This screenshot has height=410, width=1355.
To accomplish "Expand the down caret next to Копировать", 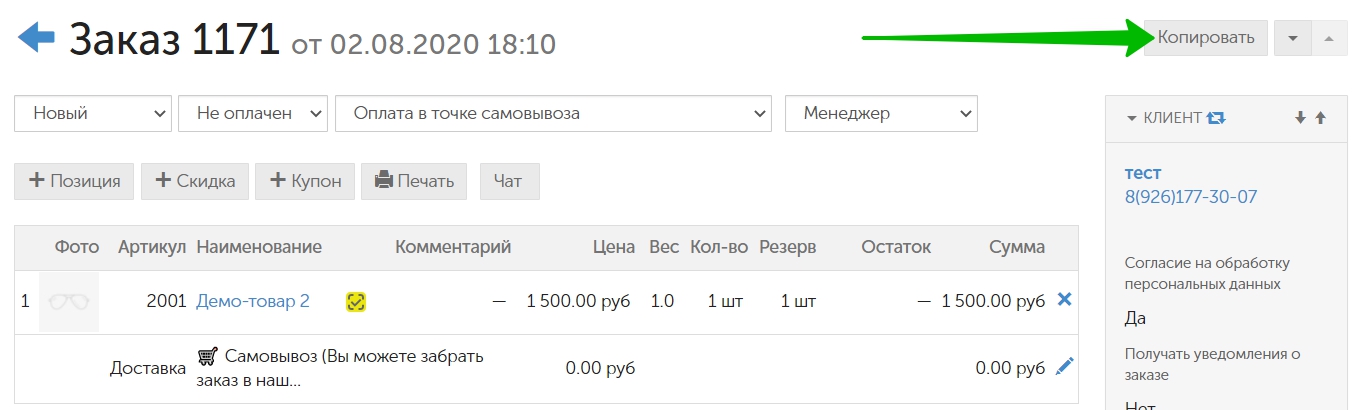I will pos(1293,38).
